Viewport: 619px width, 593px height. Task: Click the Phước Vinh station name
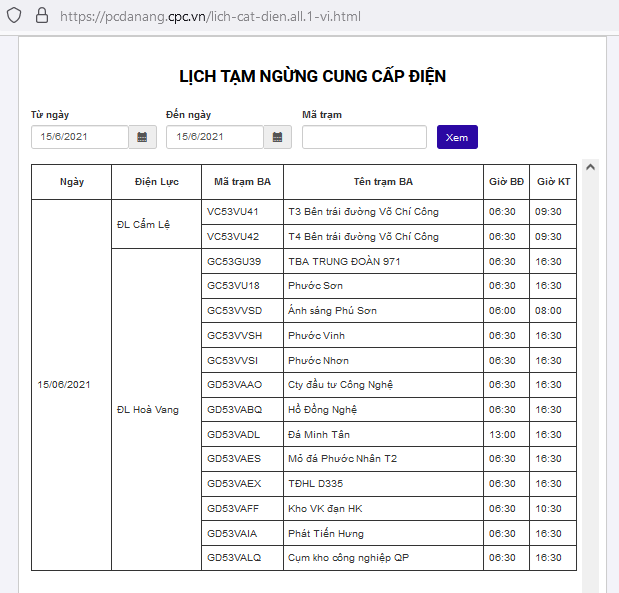click(x=316, y=336)
